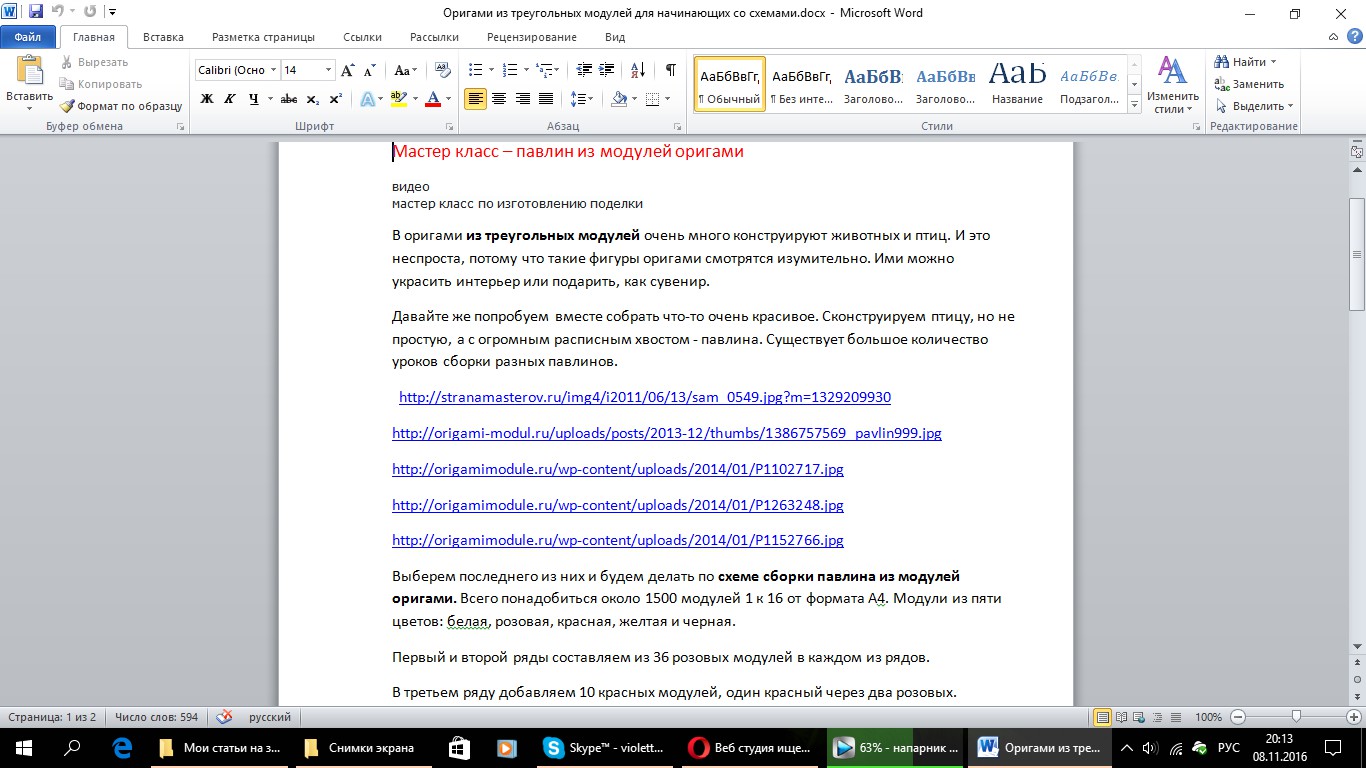Open the P1102717.jpg hyperlink
The height and width of the screenshot is (768, 1366).
(x=618, y=469)
